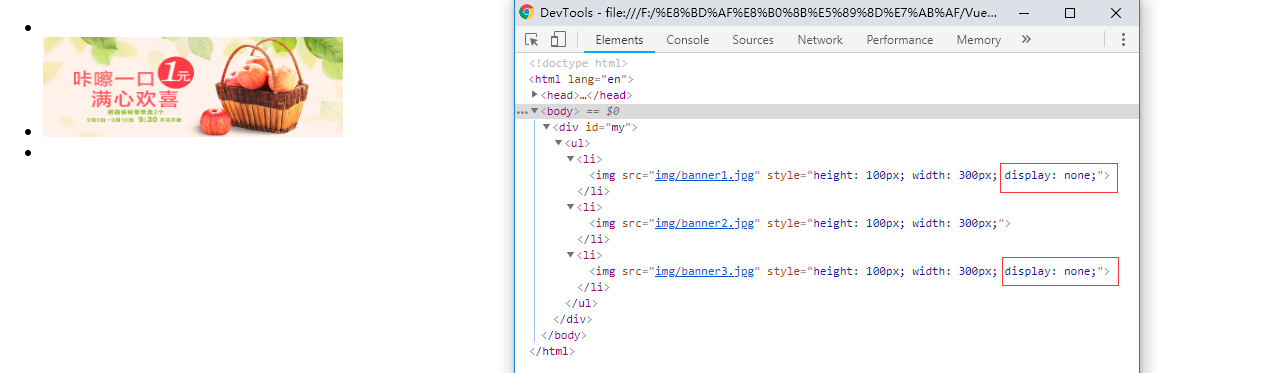Select the <!doctype html> line

coord(578,63)
